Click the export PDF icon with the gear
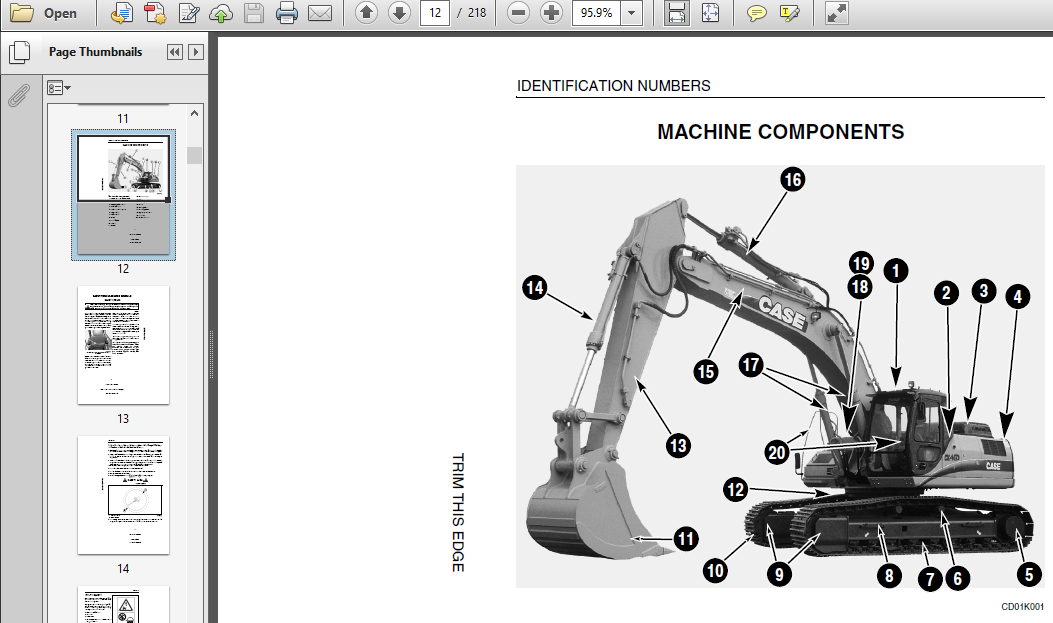The height and width of the screenshot is (623, 1053). click(x=155, y=13)
